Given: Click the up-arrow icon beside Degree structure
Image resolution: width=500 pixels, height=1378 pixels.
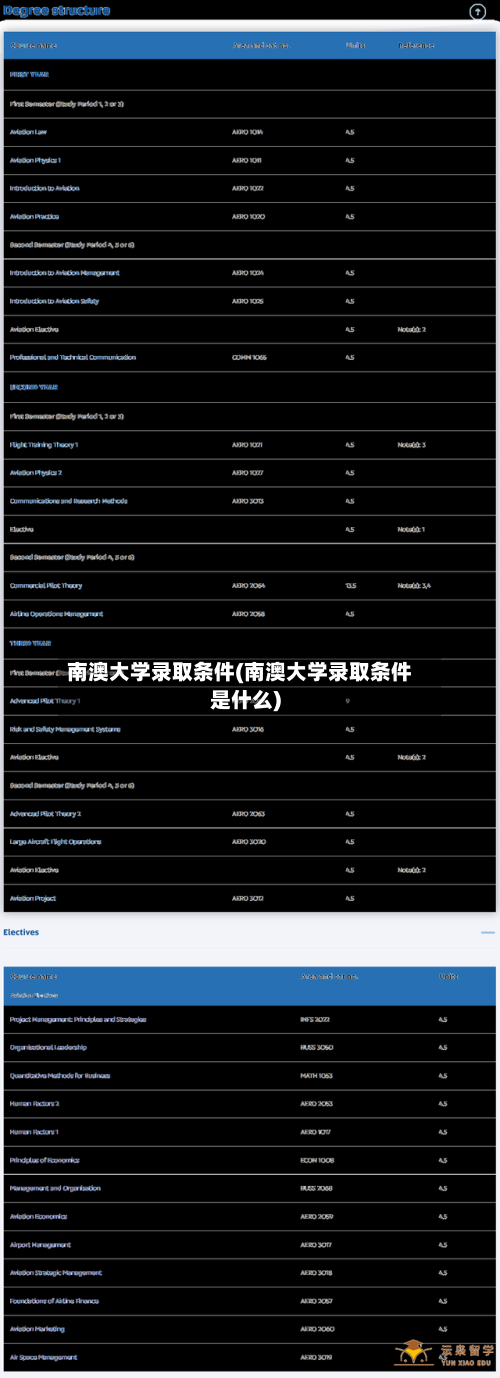Looking at the screenshot, I should click(x=476, y=12).
